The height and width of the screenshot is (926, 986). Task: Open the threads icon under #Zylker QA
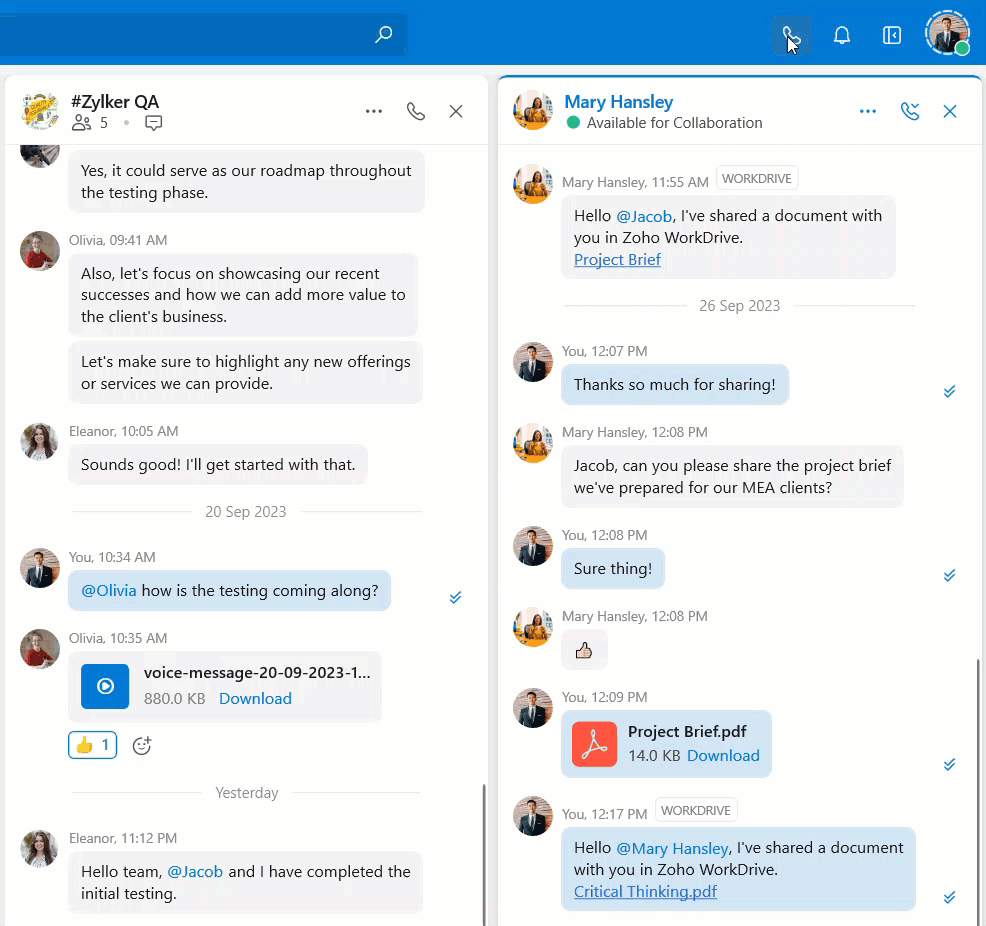point(153,123)
